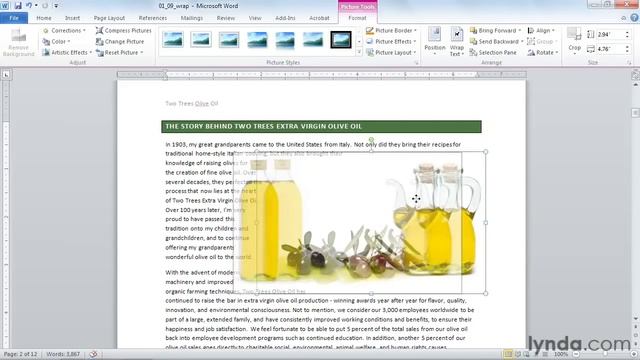The height and width of the screenshot is (360, 640).
Task: Apply the second picture style thumbnail
Action: [201, 40]
